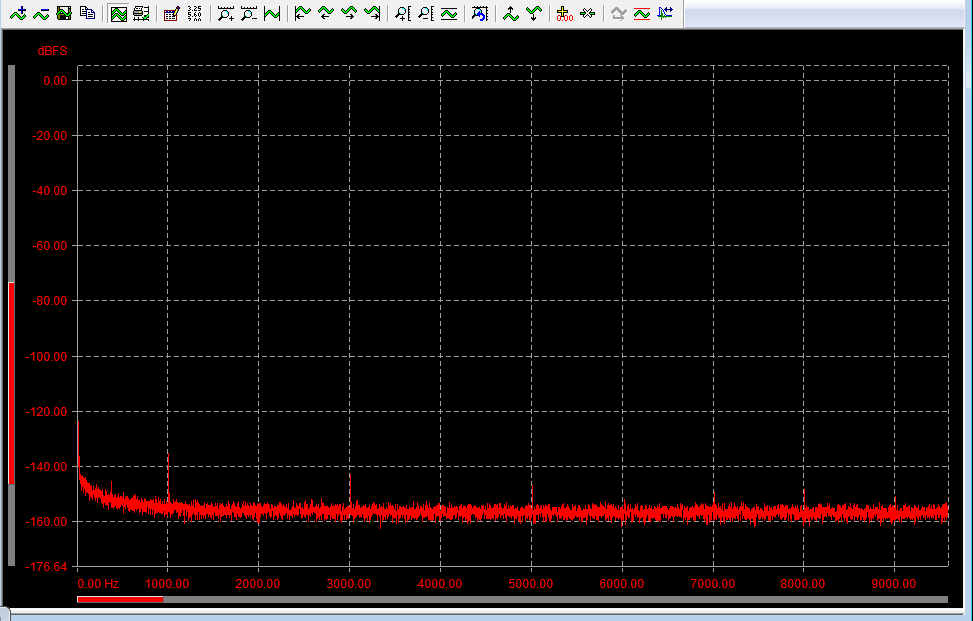973x621 pixels.
Task: Click the 1000.00 frequency axis label
Action: click(167, 584)
